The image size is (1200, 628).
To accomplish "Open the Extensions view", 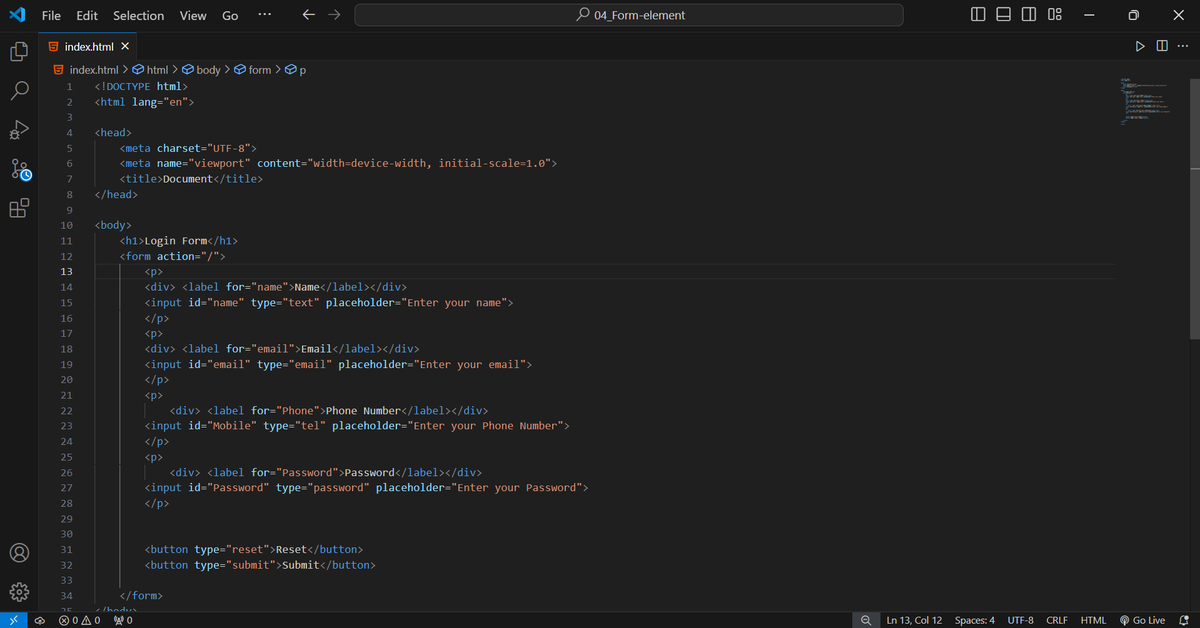I will pos(19,208).
